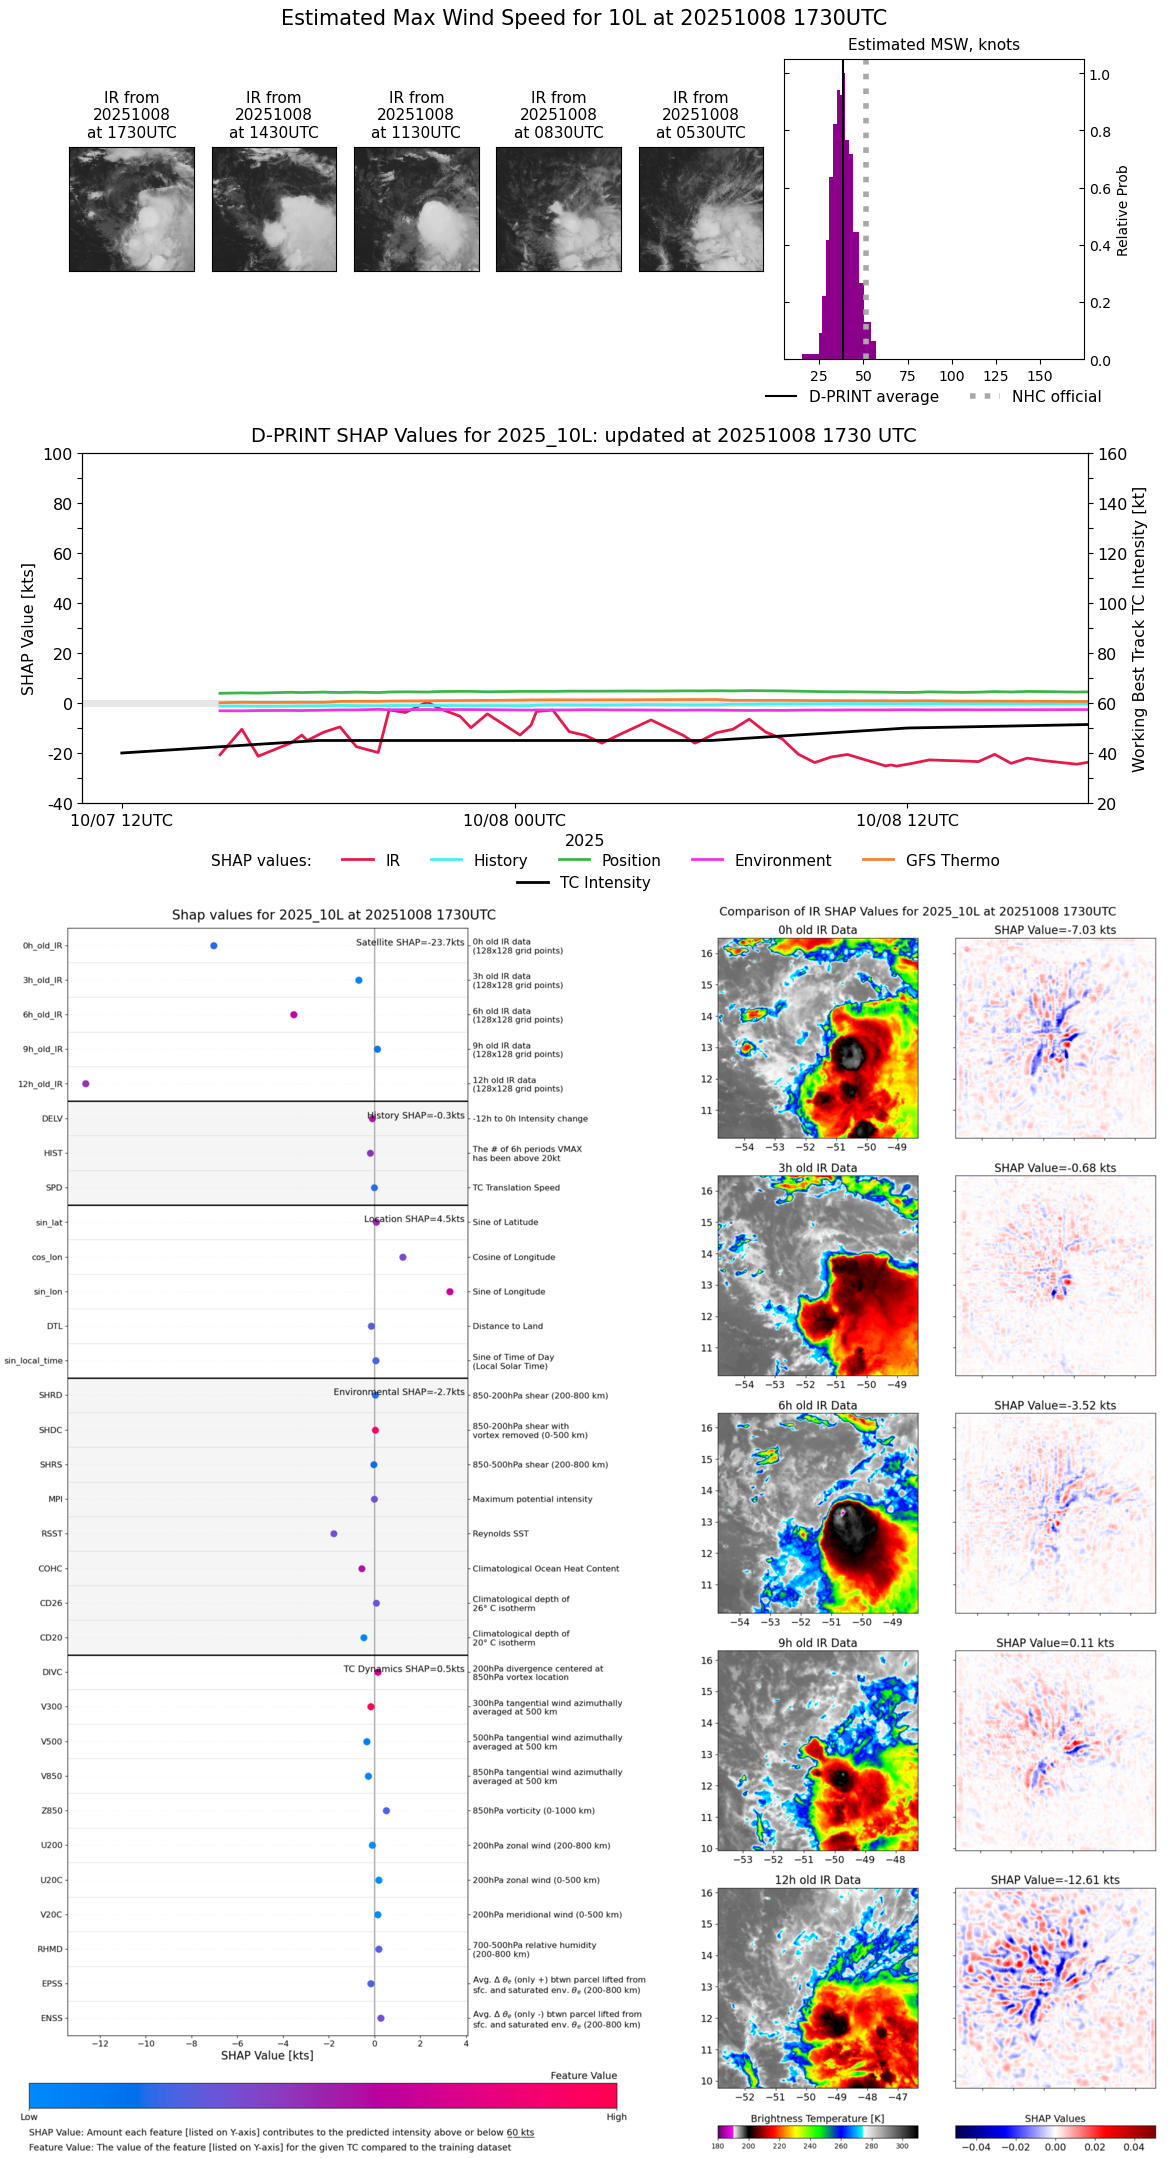Image resolution: width=1168 pixels, height=2158 pixels.
Task: Click the 'SHAP Value [kts]' x-axis label
Action: point(267,2055)
